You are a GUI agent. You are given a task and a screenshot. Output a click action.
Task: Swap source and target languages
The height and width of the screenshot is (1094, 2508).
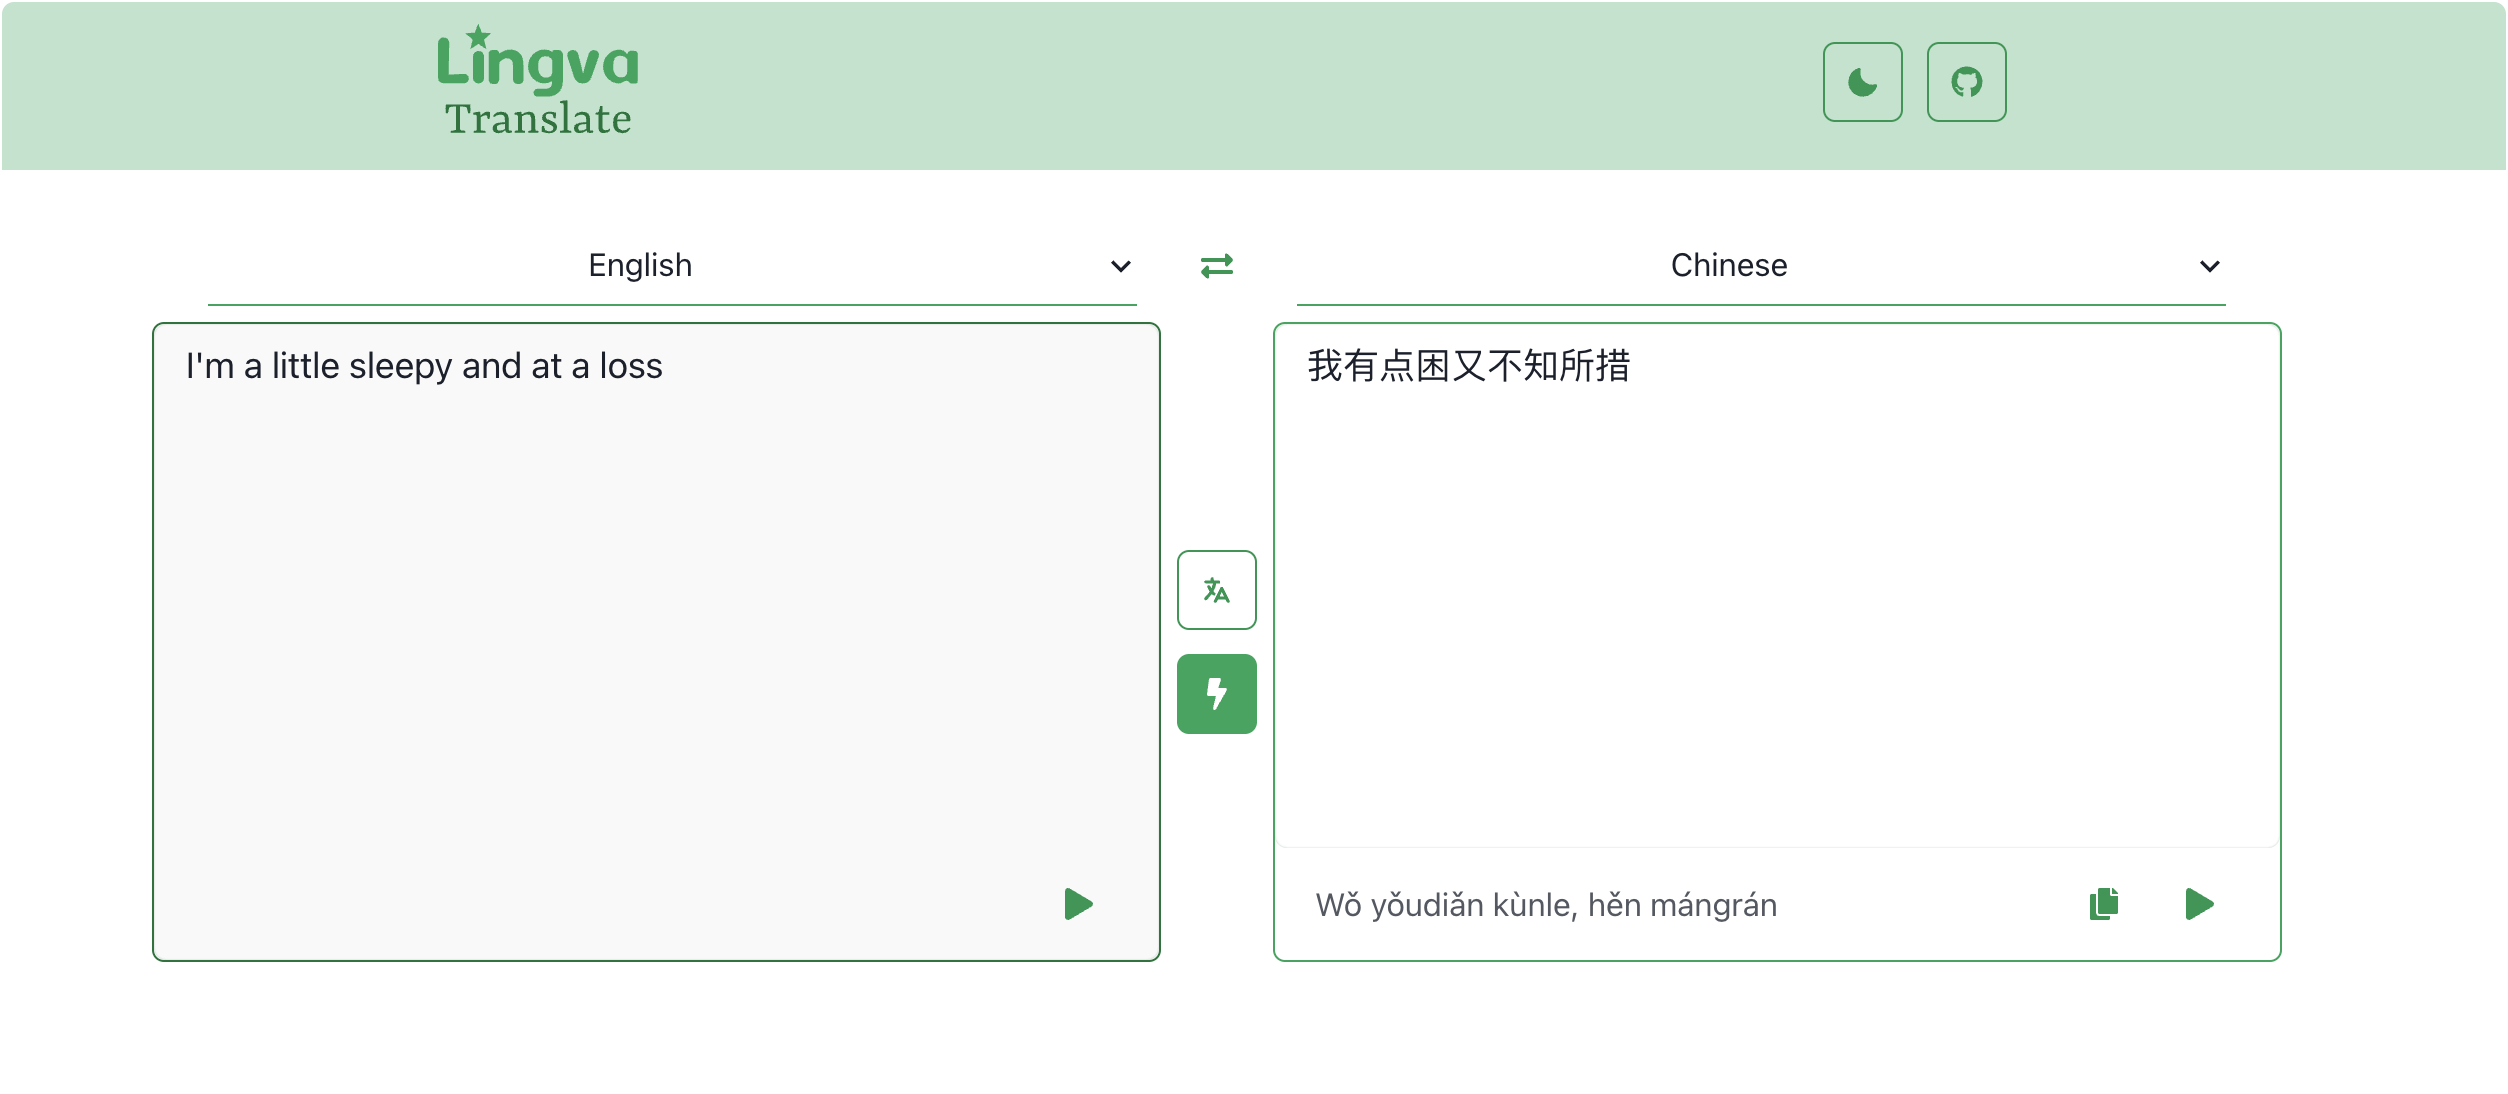tap(1217, 266)
